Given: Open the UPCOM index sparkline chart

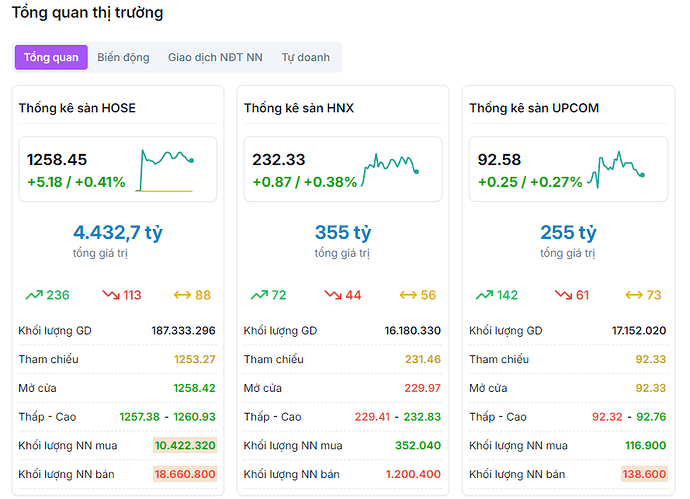Looking at the screenshot, I should point(616,170).
